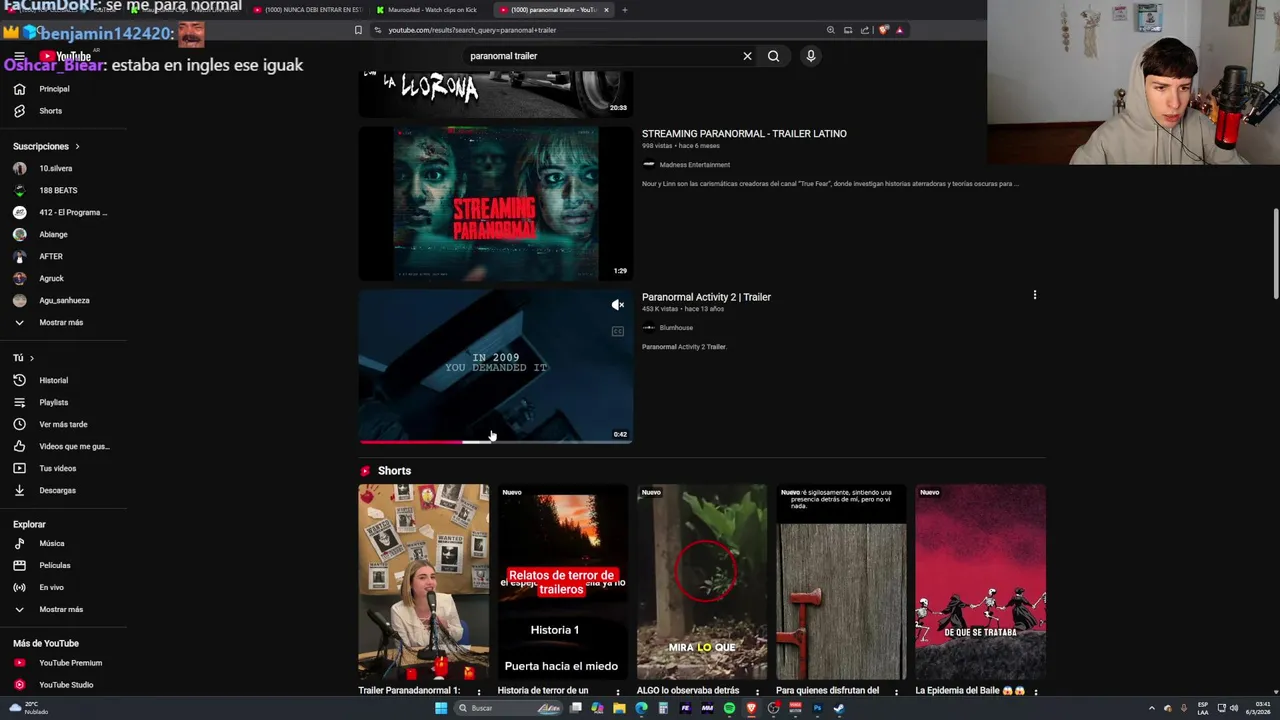Bookmark this page in the address bar
The image size is (1280, 720).
pos(358,30)
